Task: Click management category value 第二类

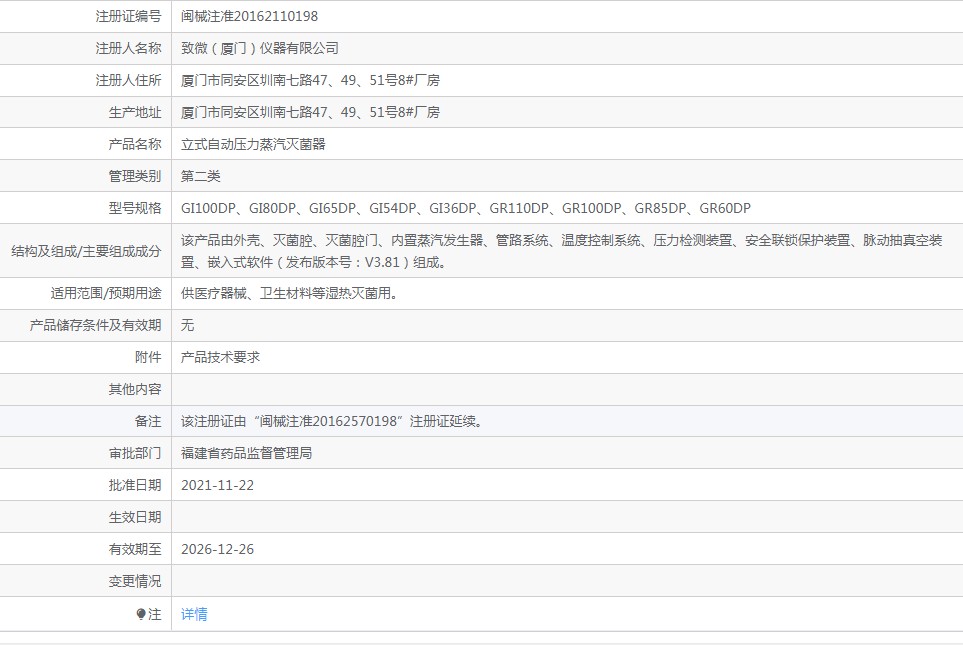Action: click(200, 176)
